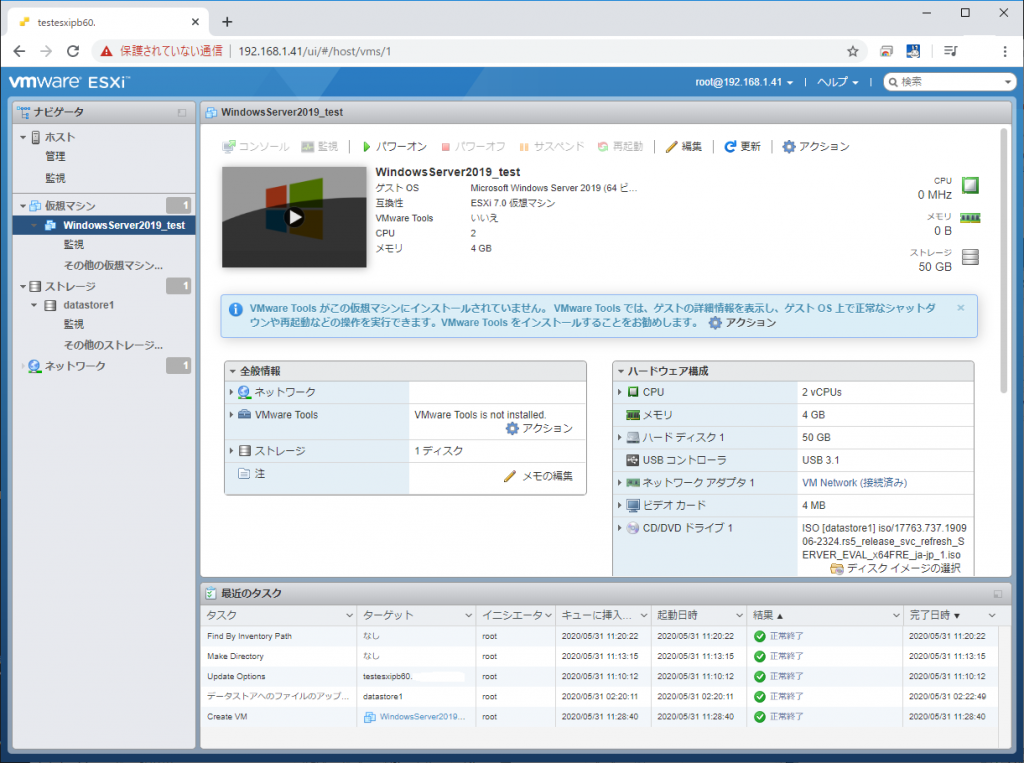Reload the browser page

(x=73, y=51)
